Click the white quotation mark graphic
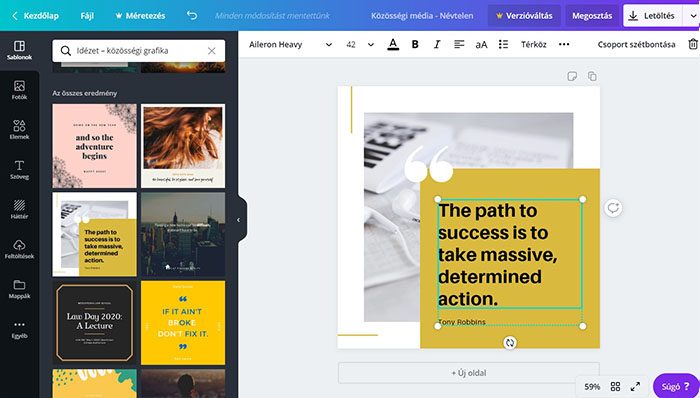700x398 pixels. click(429, 164)
